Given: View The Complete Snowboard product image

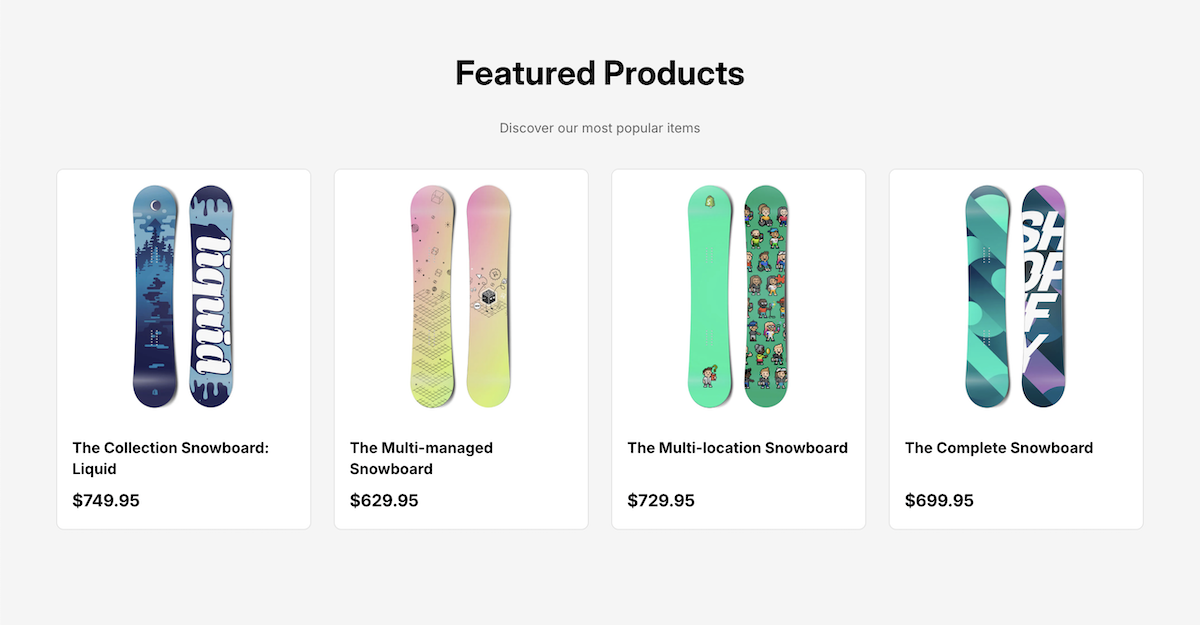Looking at the screenshot, I should click(1016, 295).
